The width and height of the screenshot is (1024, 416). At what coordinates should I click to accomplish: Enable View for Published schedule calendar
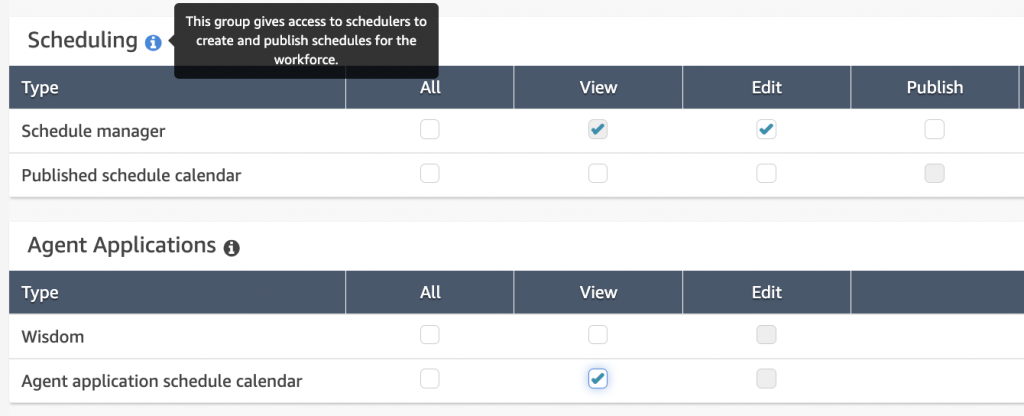click(x=598, y=173)
